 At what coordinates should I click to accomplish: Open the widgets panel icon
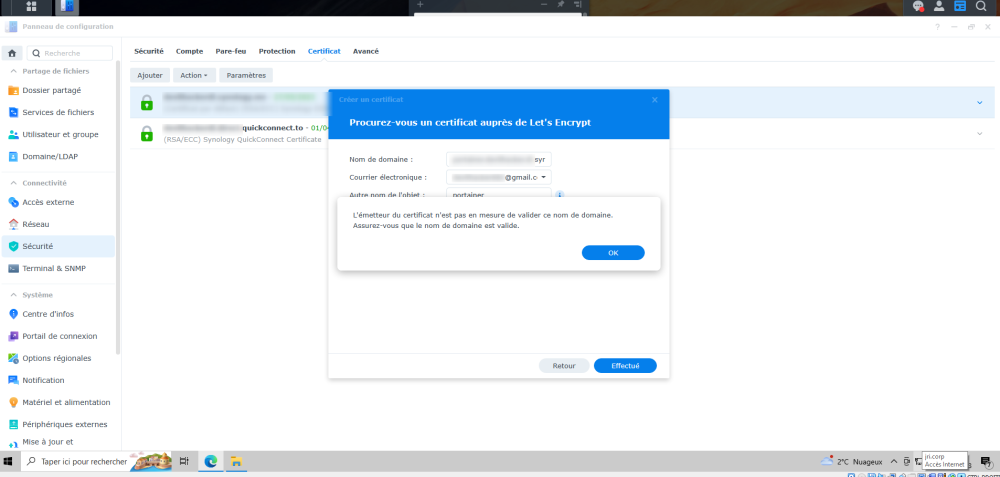[x=960, y=6]
